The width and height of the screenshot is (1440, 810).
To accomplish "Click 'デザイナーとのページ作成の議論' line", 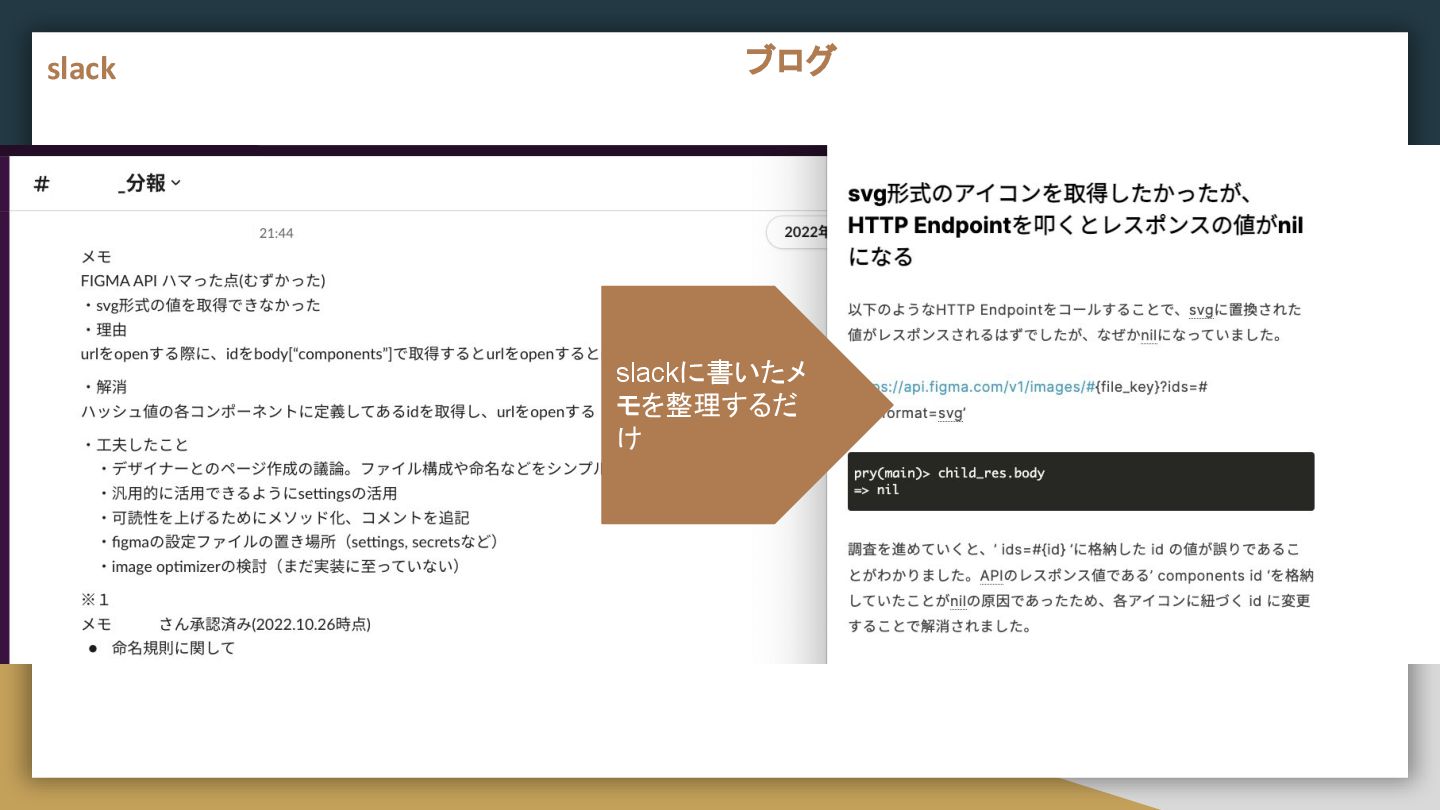I will click(x=351, y=468).
